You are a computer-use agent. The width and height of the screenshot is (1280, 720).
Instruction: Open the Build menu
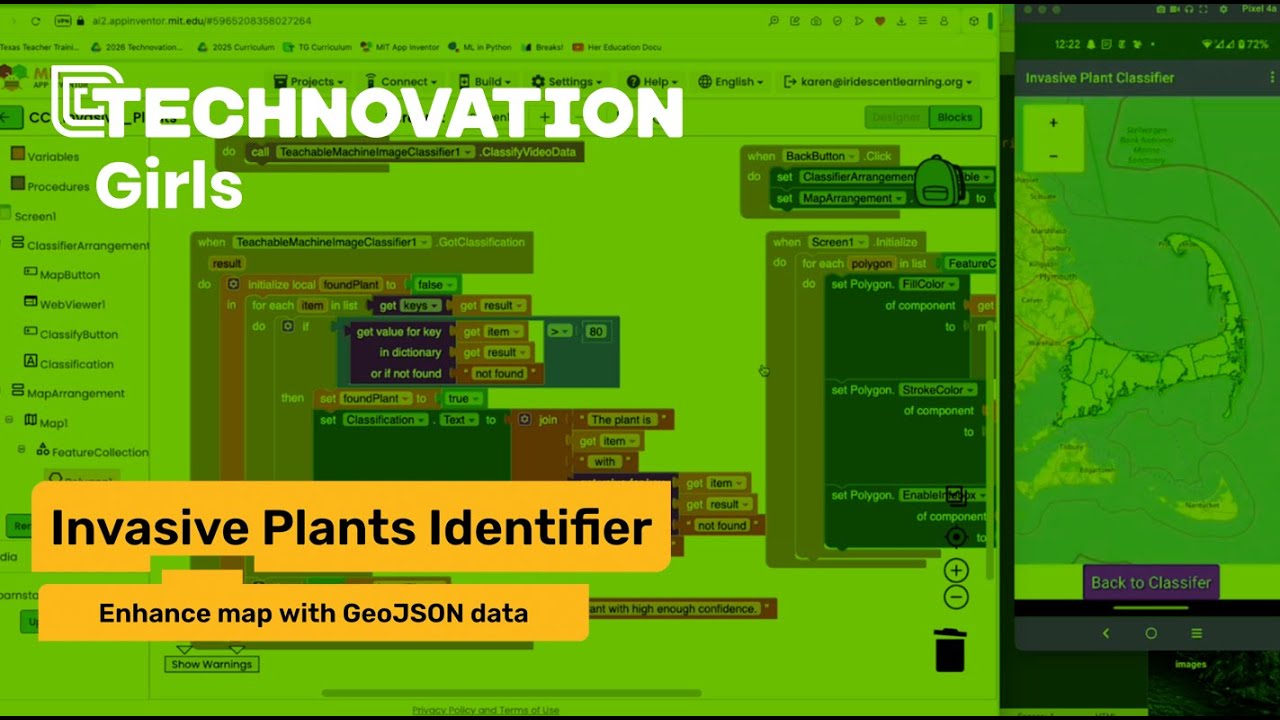[x=486, y=82]
